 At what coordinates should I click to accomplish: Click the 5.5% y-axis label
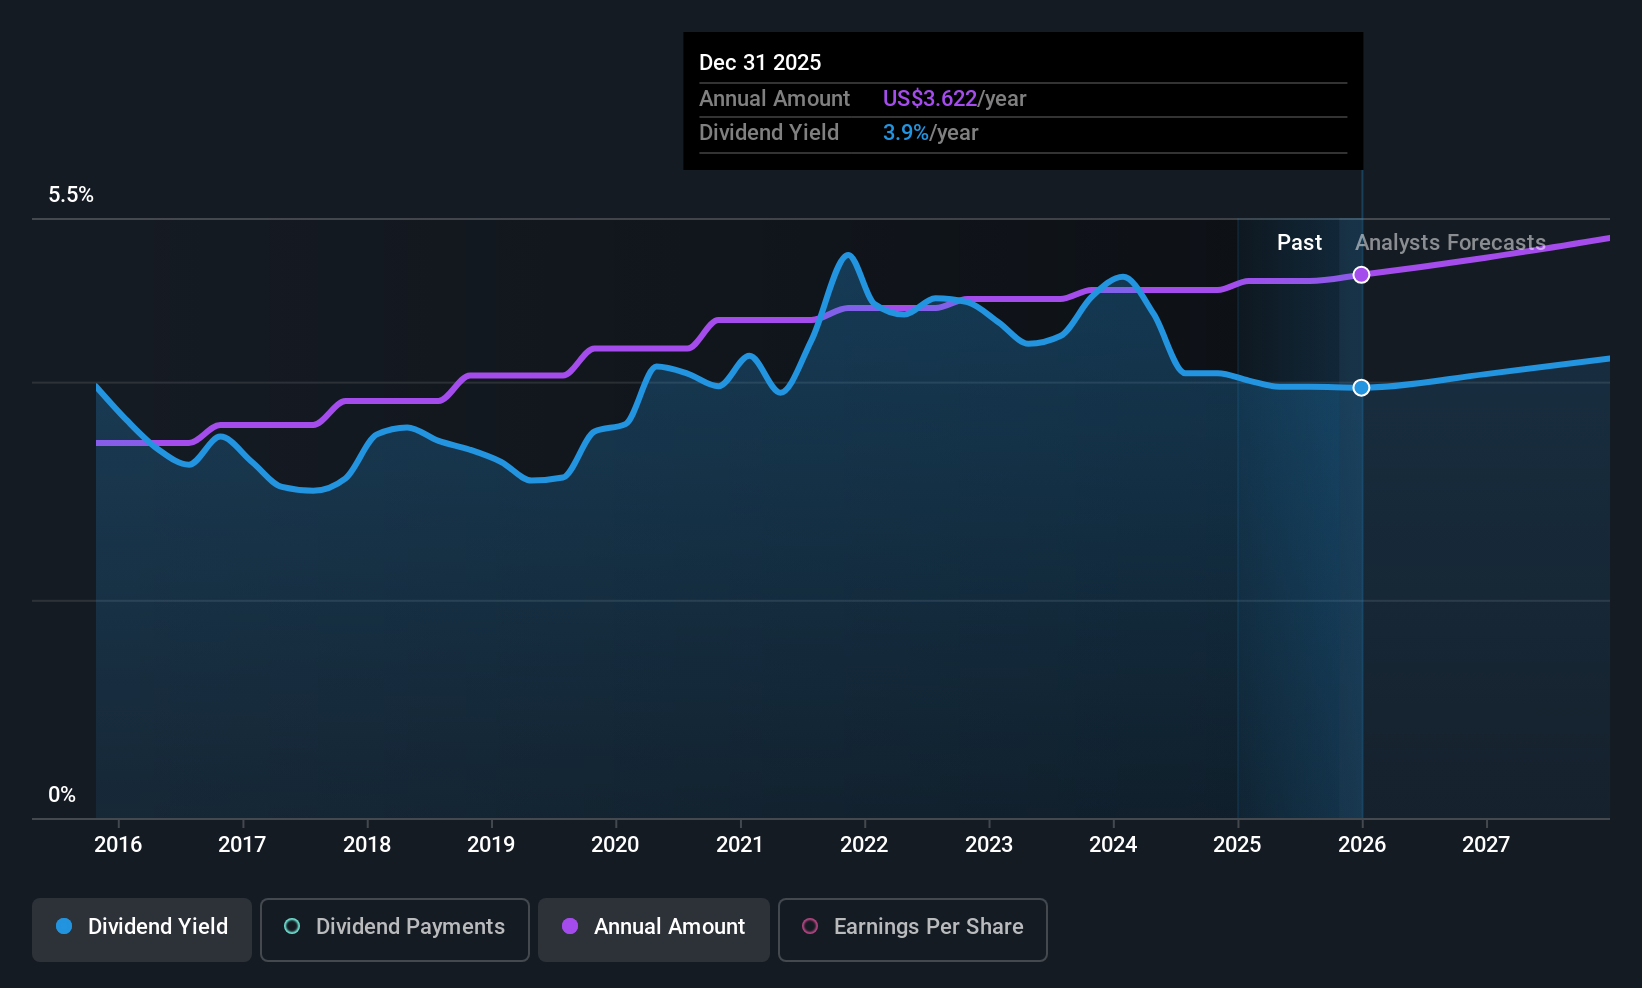click(71, 195)
